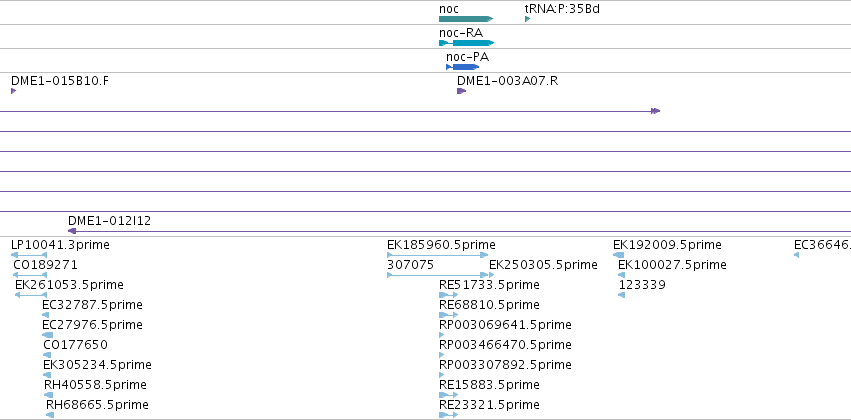The image size is (851, 420).
Task: Click the RE51733.5prime EST glyph
Action: point(448,295)
